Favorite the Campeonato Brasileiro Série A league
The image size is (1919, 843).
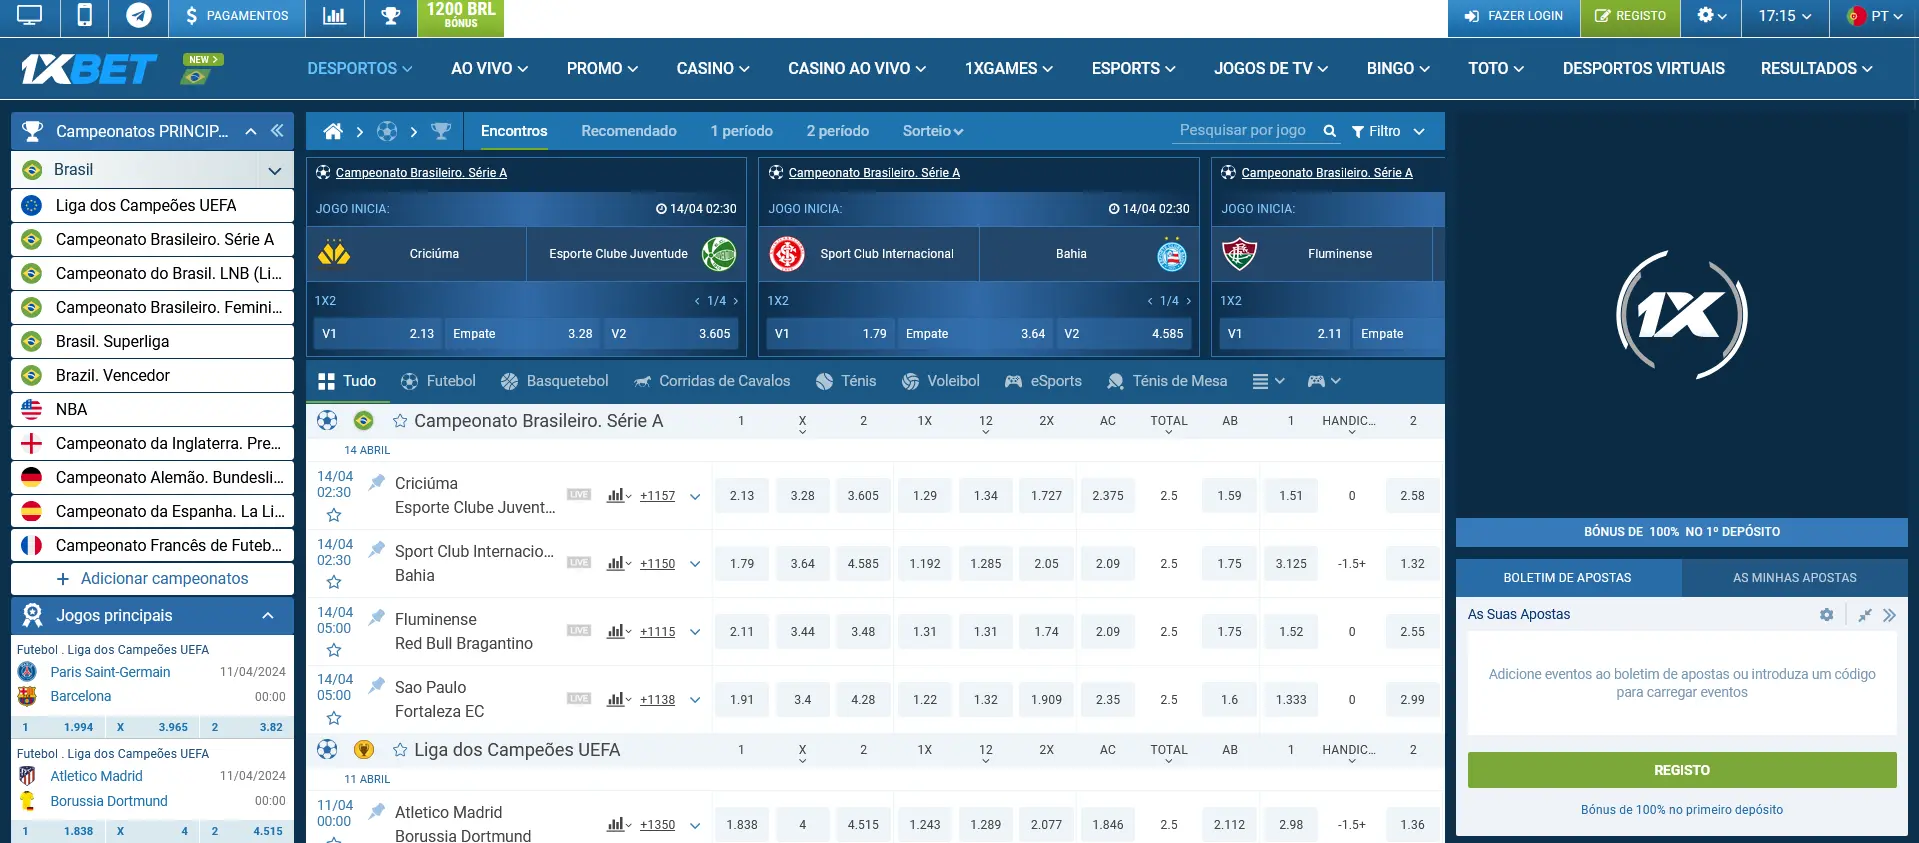[x=400, y=421]
